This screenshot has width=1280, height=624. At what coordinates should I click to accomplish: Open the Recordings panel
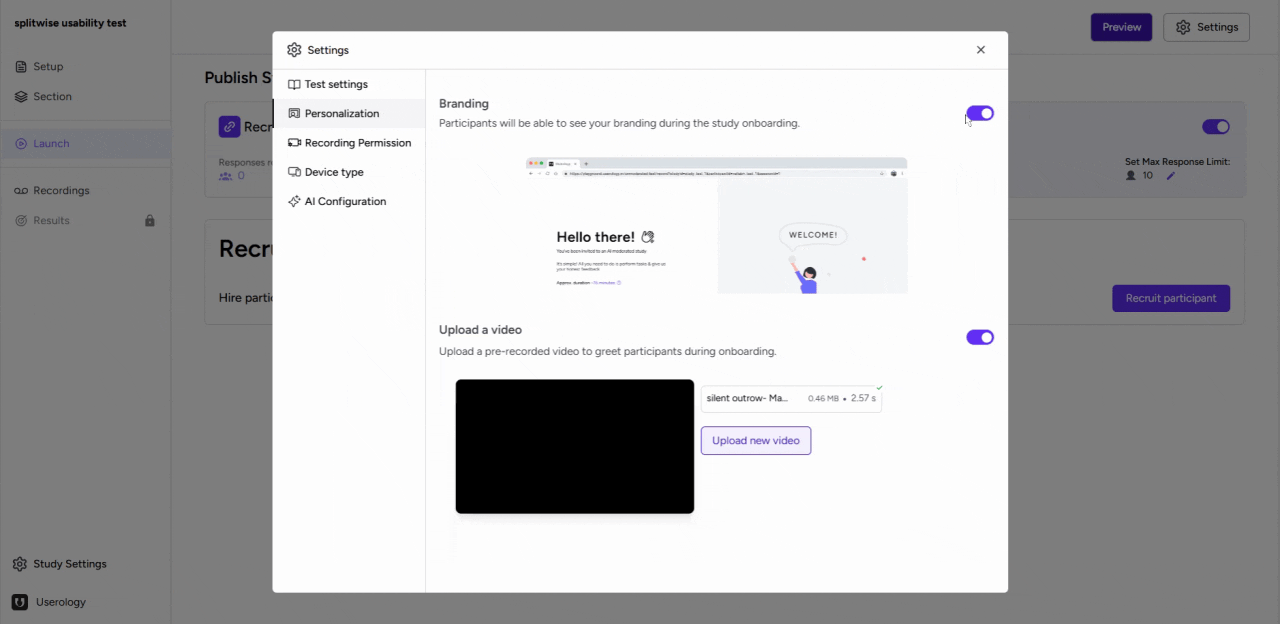click(20, 190)
